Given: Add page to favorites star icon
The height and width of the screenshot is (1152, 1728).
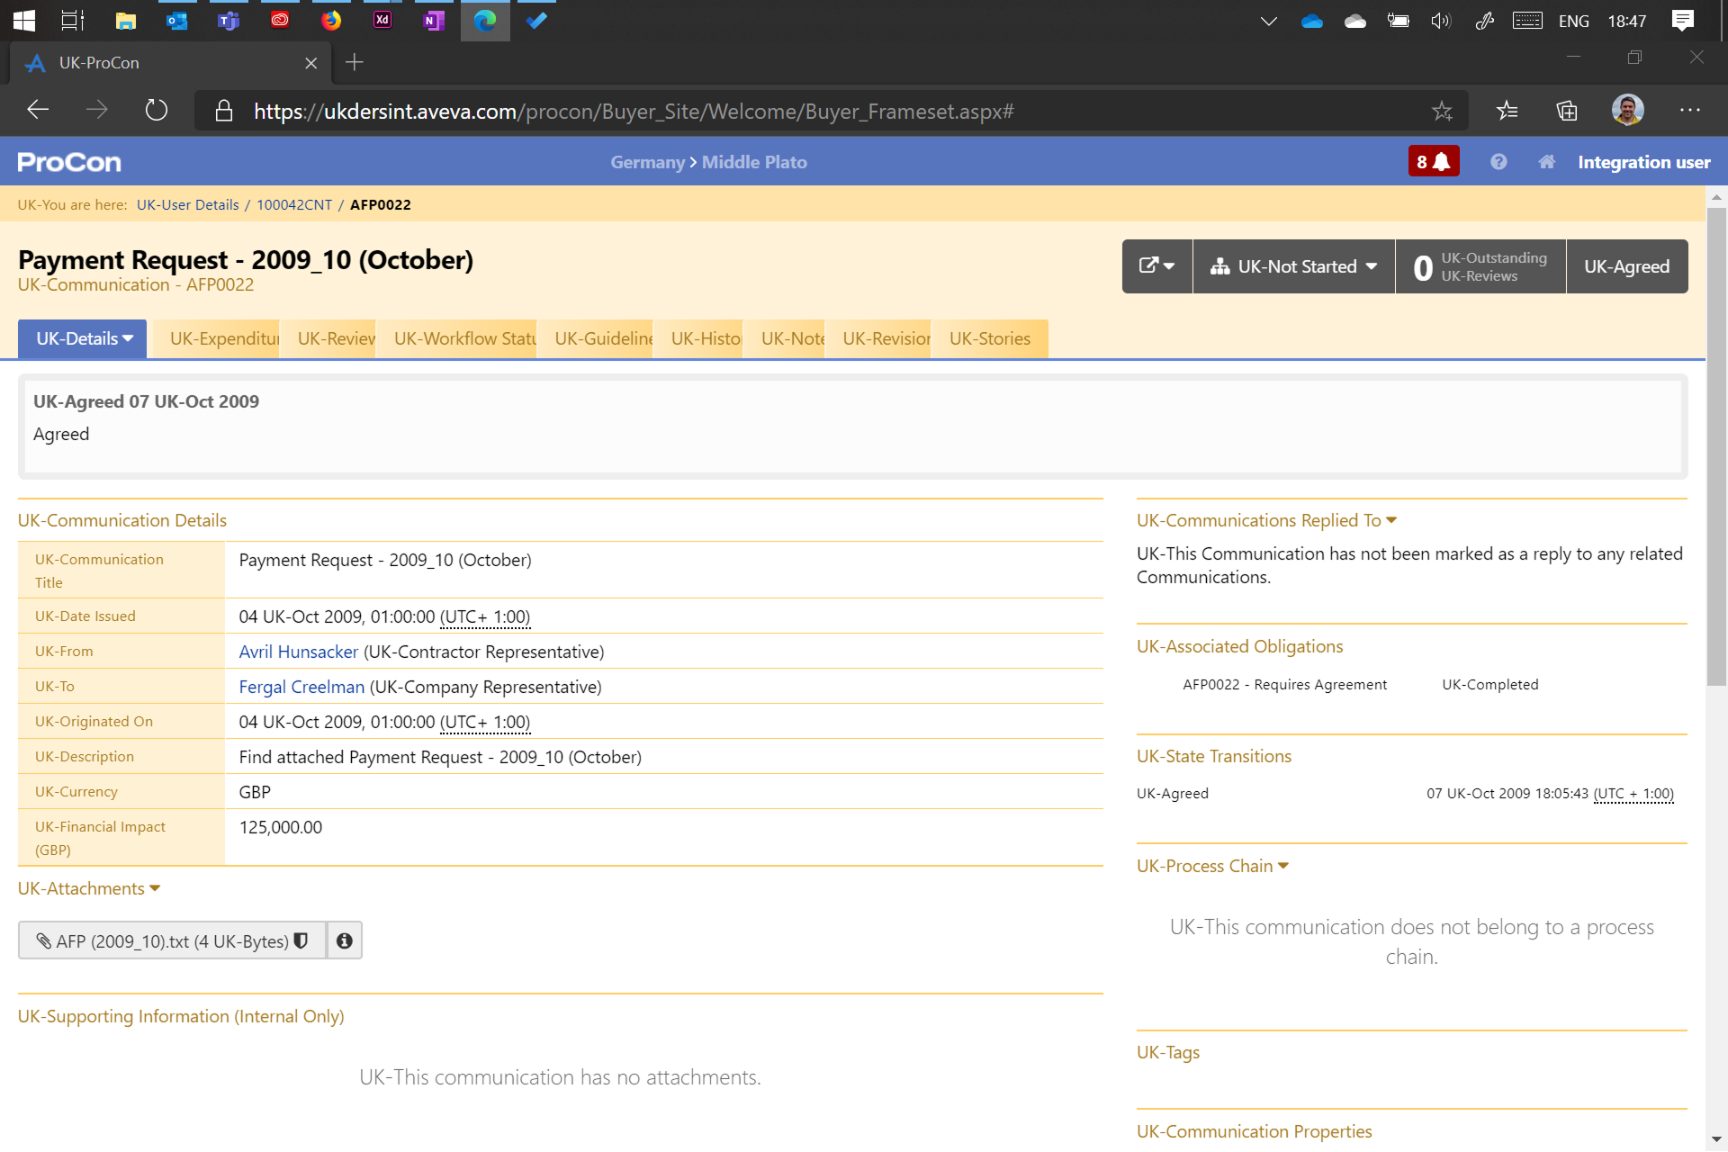Looking at the screenshot, I should [x=1441, y=111].
